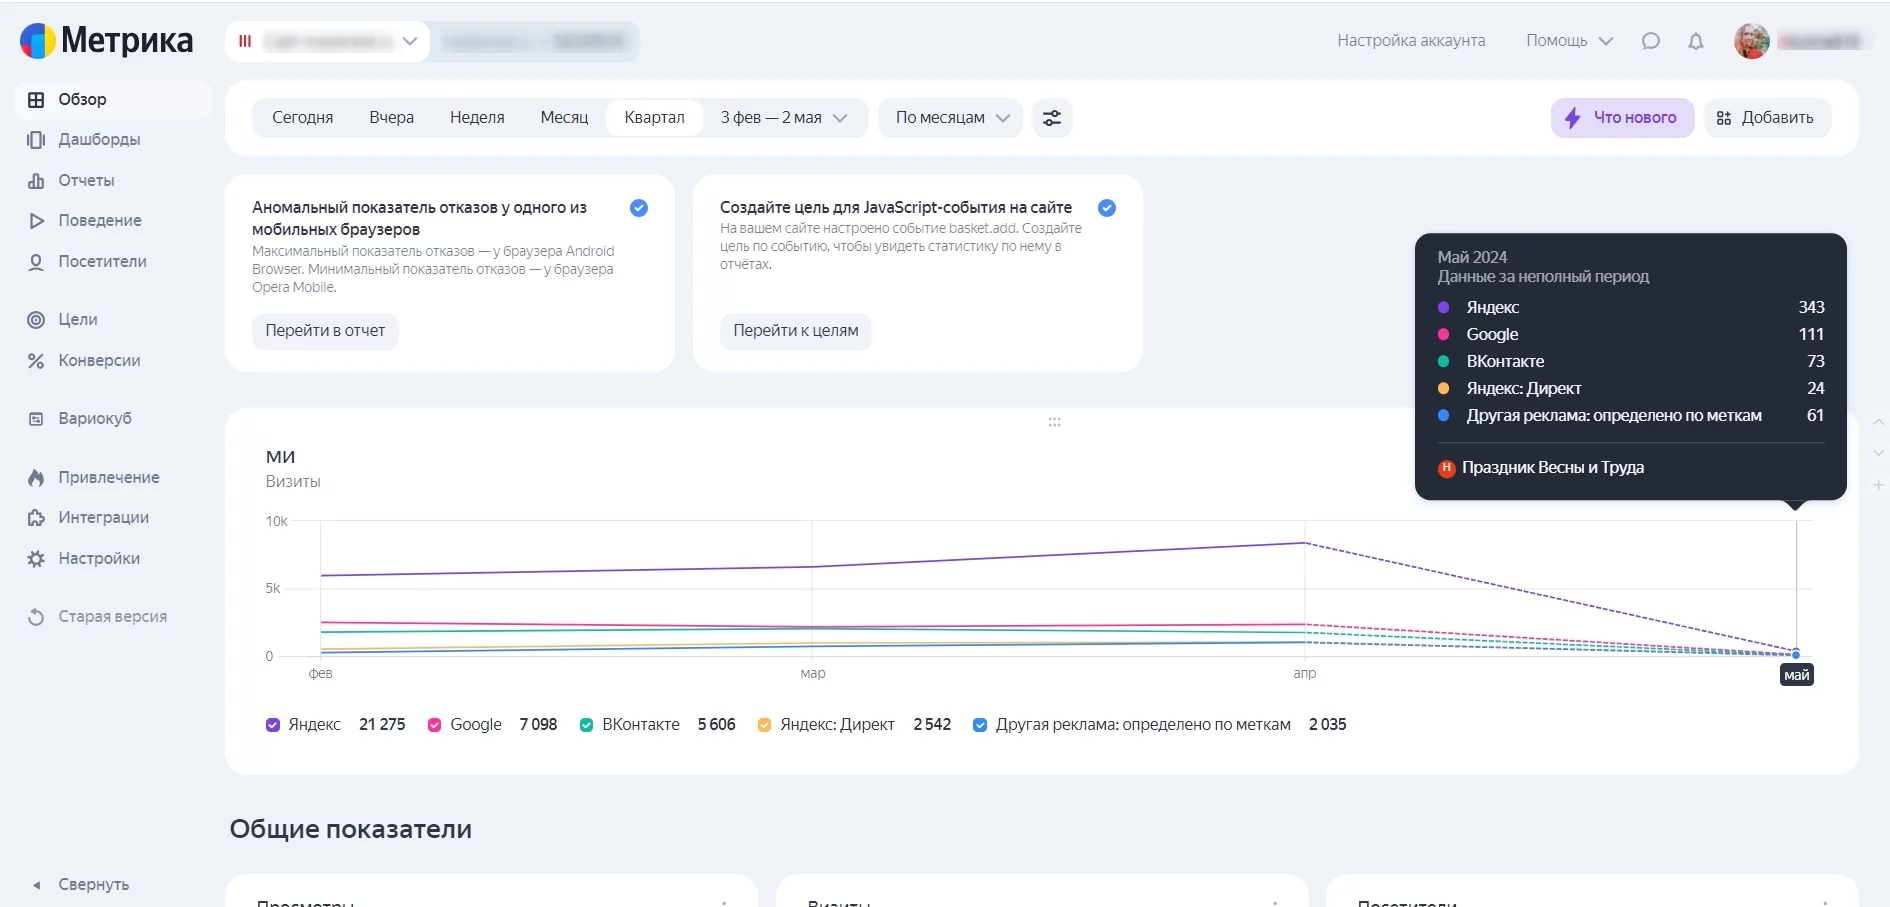1890x907 pixels.
Task: Click the май marker on chart axis
Action: pos(1797,675)
